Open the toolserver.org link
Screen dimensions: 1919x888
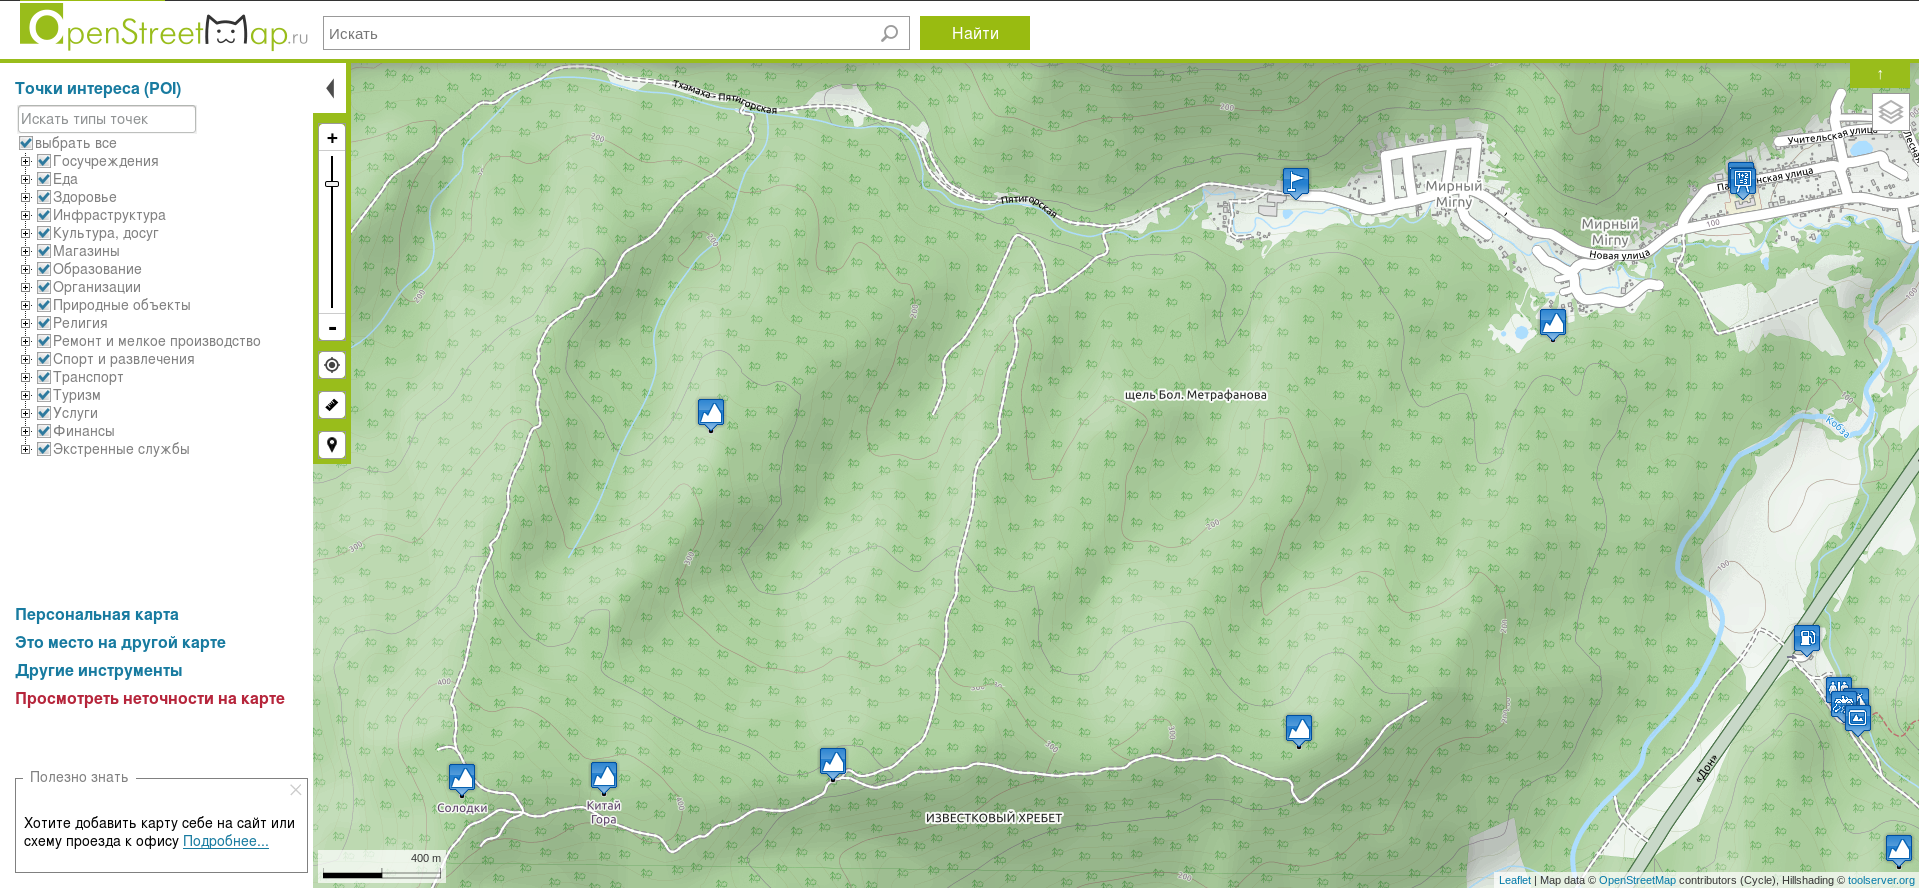click(1881, 880)
